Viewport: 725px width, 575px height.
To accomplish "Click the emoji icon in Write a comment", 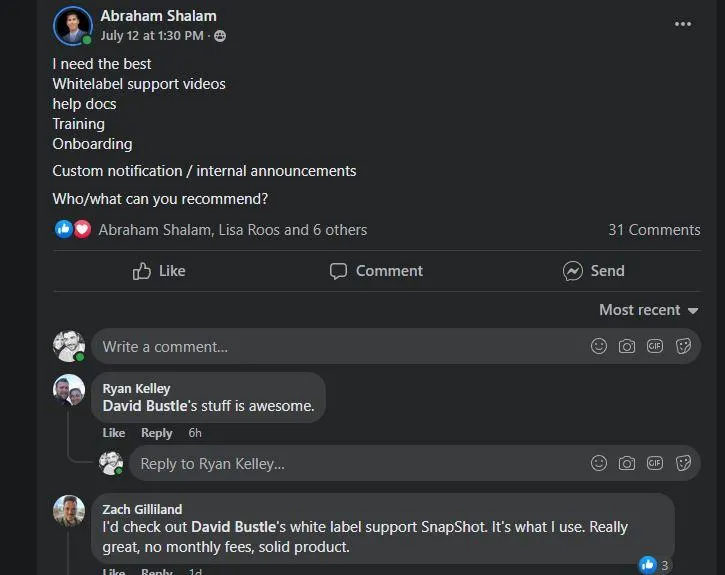I will coord(599,346).
